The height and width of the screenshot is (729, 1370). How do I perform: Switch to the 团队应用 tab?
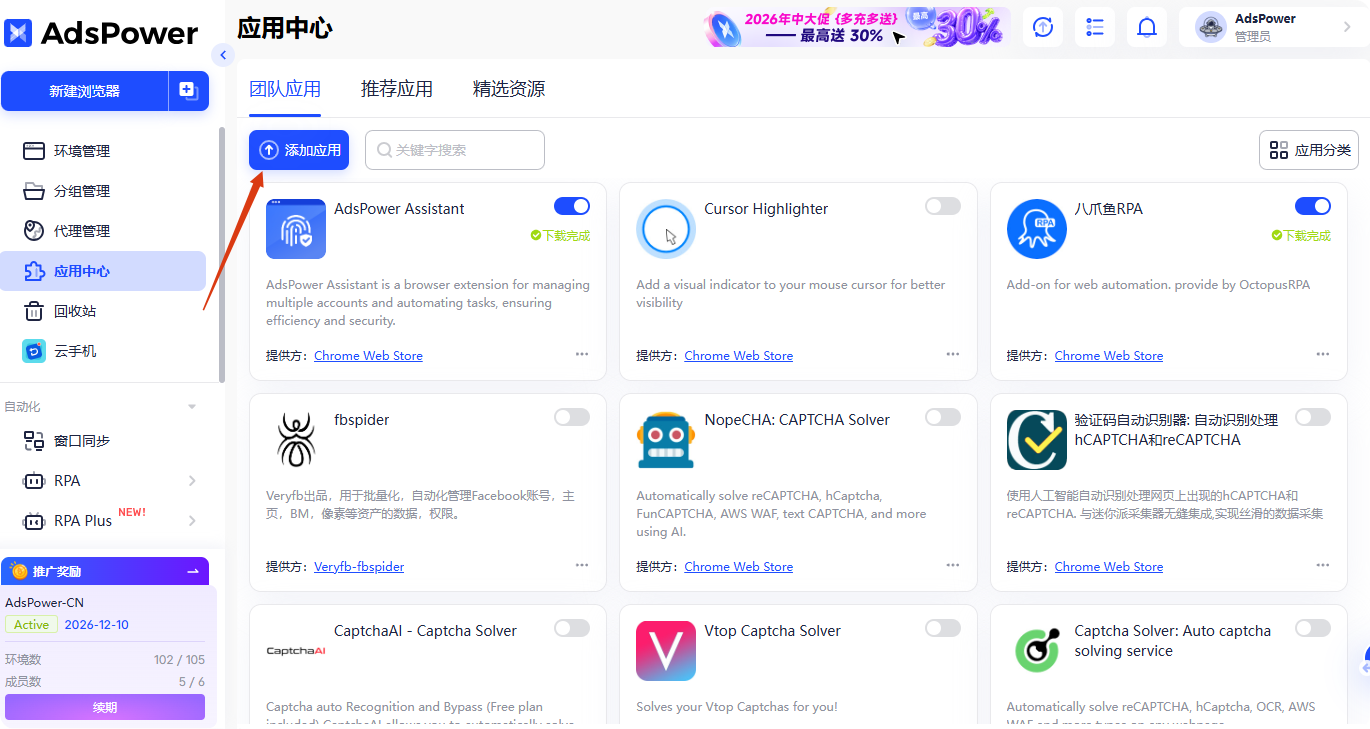tap(285, 89)
